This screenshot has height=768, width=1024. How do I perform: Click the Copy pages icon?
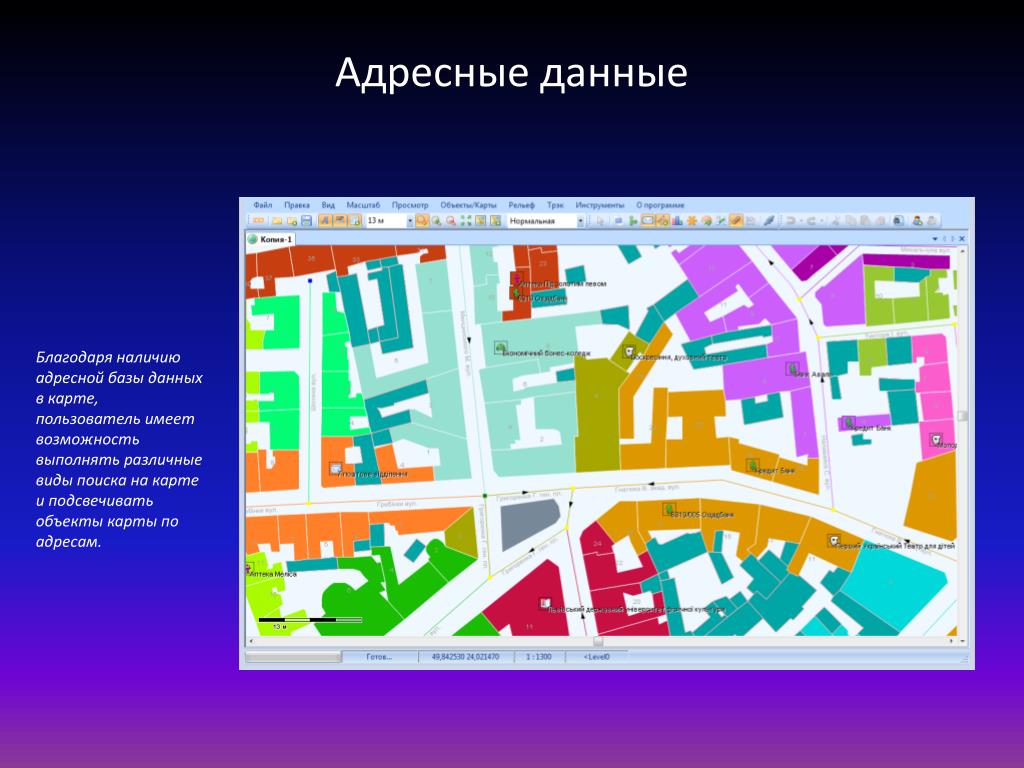(x=850, y=221)
